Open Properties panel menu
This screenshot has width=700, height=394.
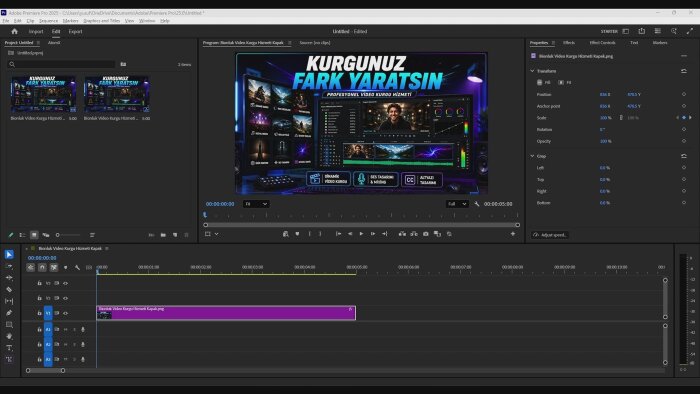[553, 43]
